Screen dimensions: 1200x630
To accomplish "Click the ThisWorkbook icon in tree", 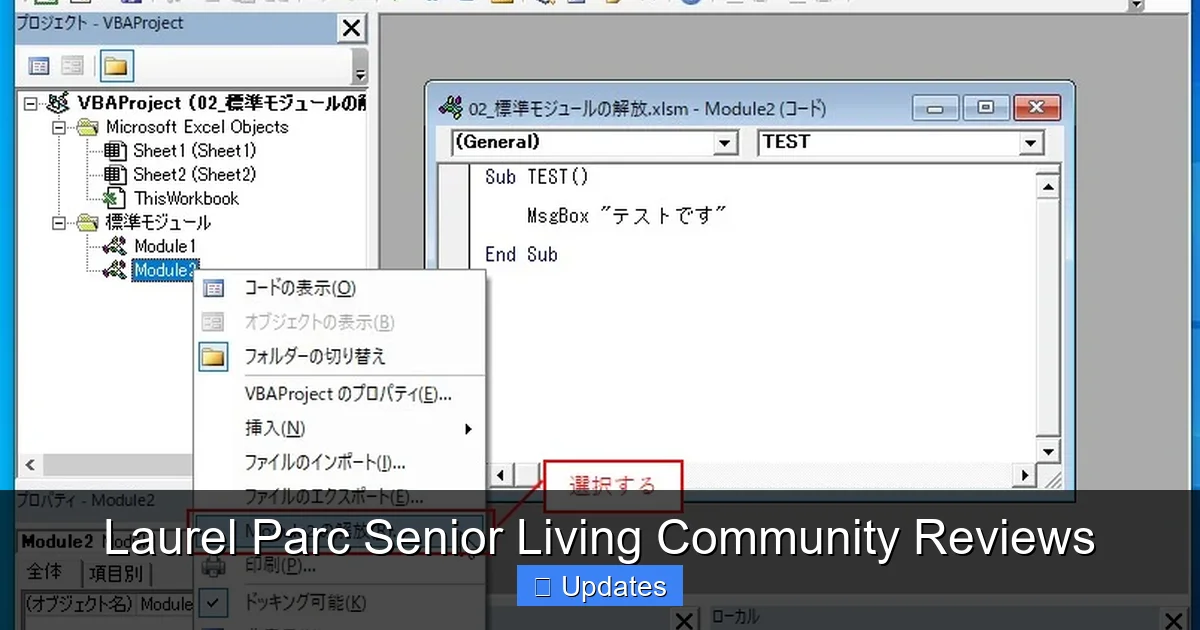I will 115,198.
